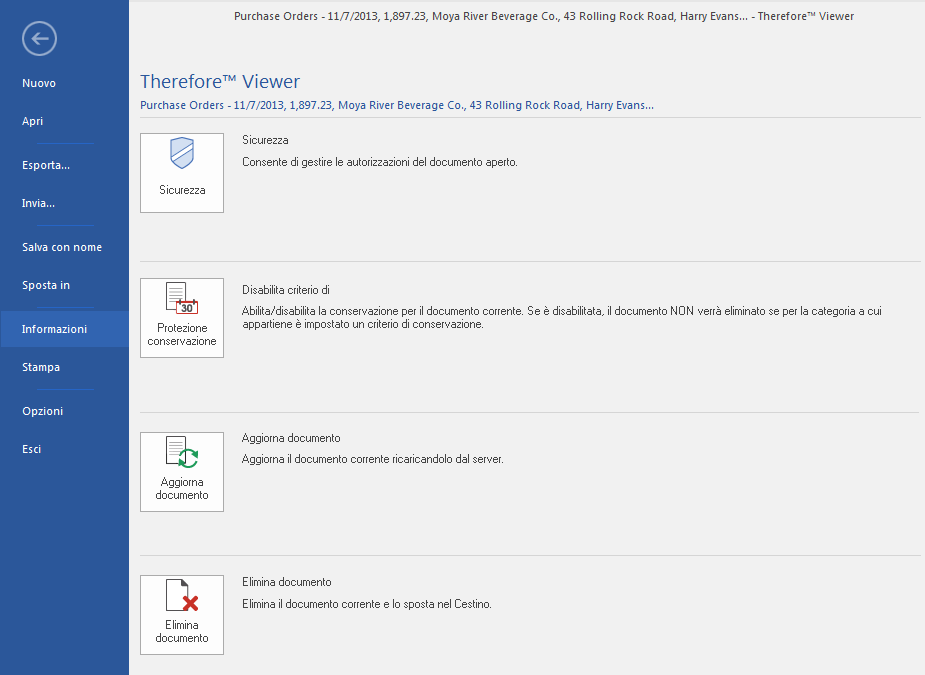Screen dimensions: 925x675
Task: Click the document title bar text
Action: coord(543,16)
